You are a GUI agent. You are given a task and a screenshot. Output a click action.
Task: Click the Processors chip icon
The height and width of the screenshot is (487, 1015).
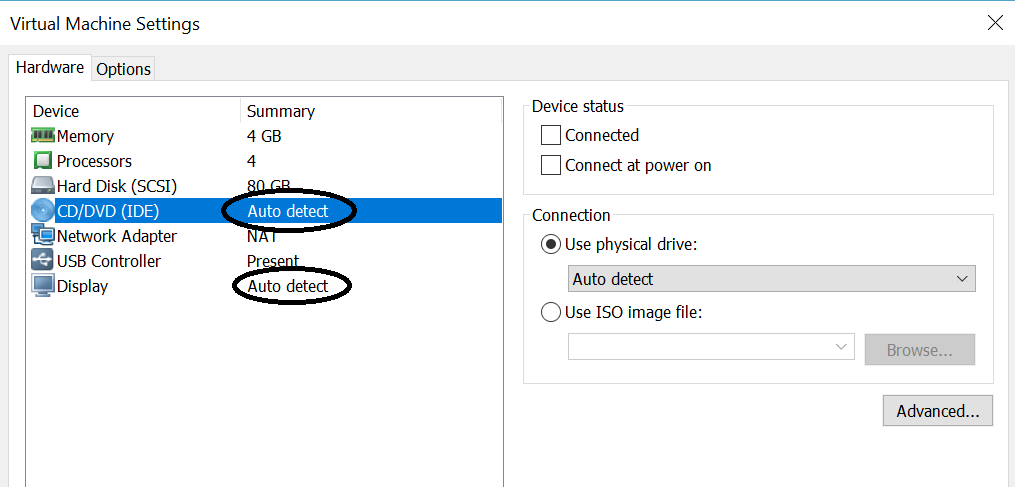43,161
